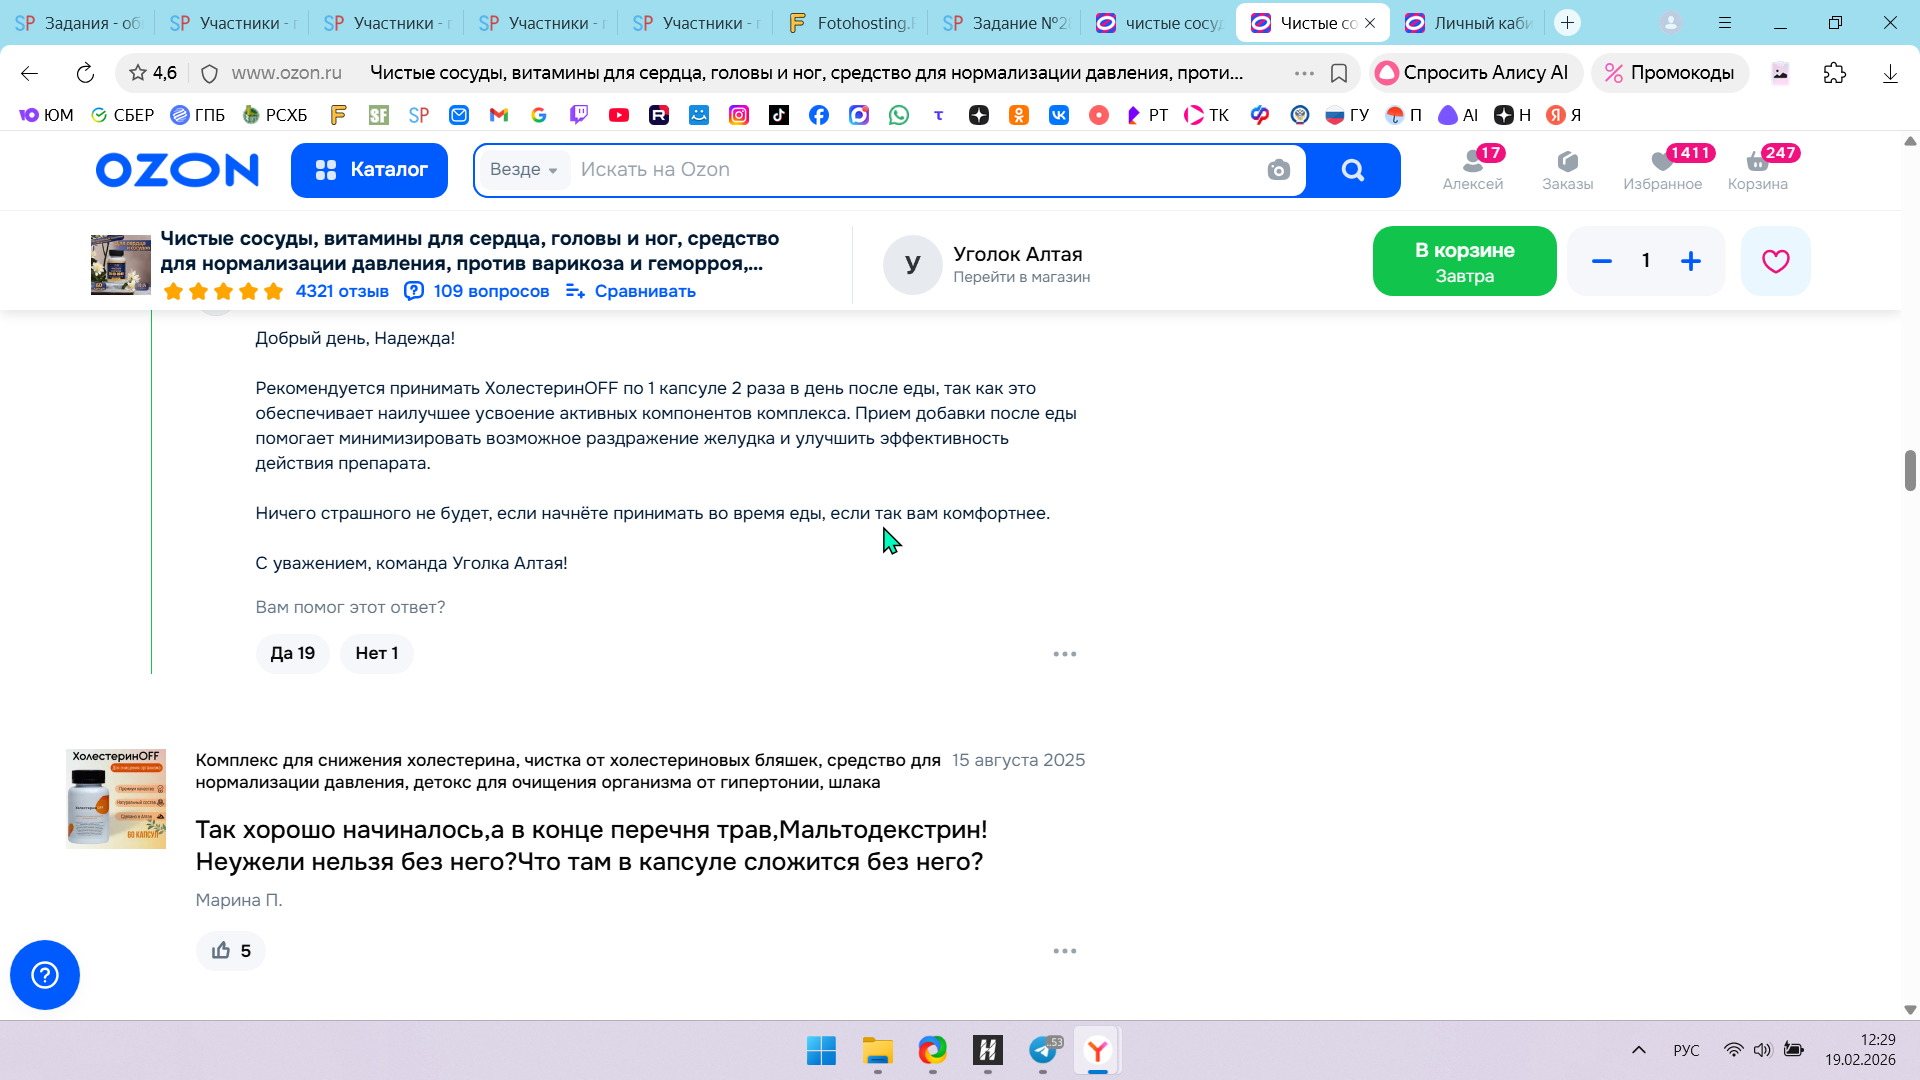Open Заказы orders icon
The height and width of the screenshot is (1080, 1920).
[1567, 169]
